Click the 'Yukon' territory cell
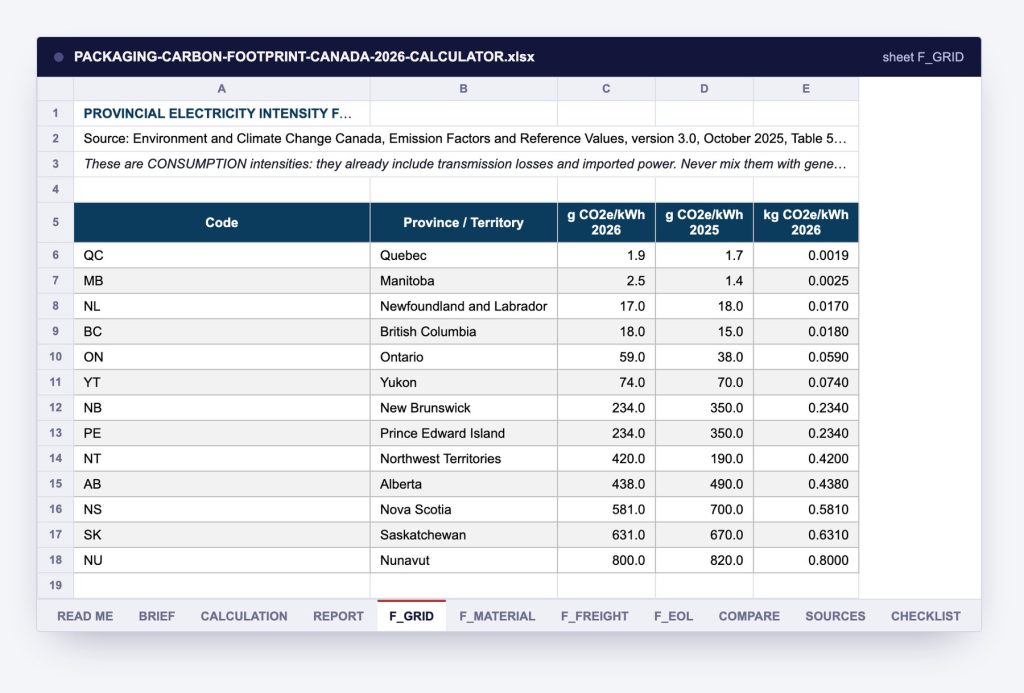1024x693 pixels. click(464, 383)
